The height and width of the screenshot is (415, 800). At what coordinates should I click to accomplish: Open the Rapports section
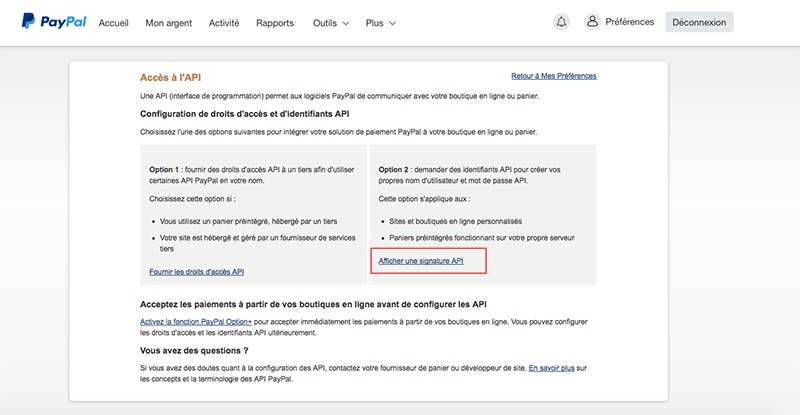[x=275, y=22]
